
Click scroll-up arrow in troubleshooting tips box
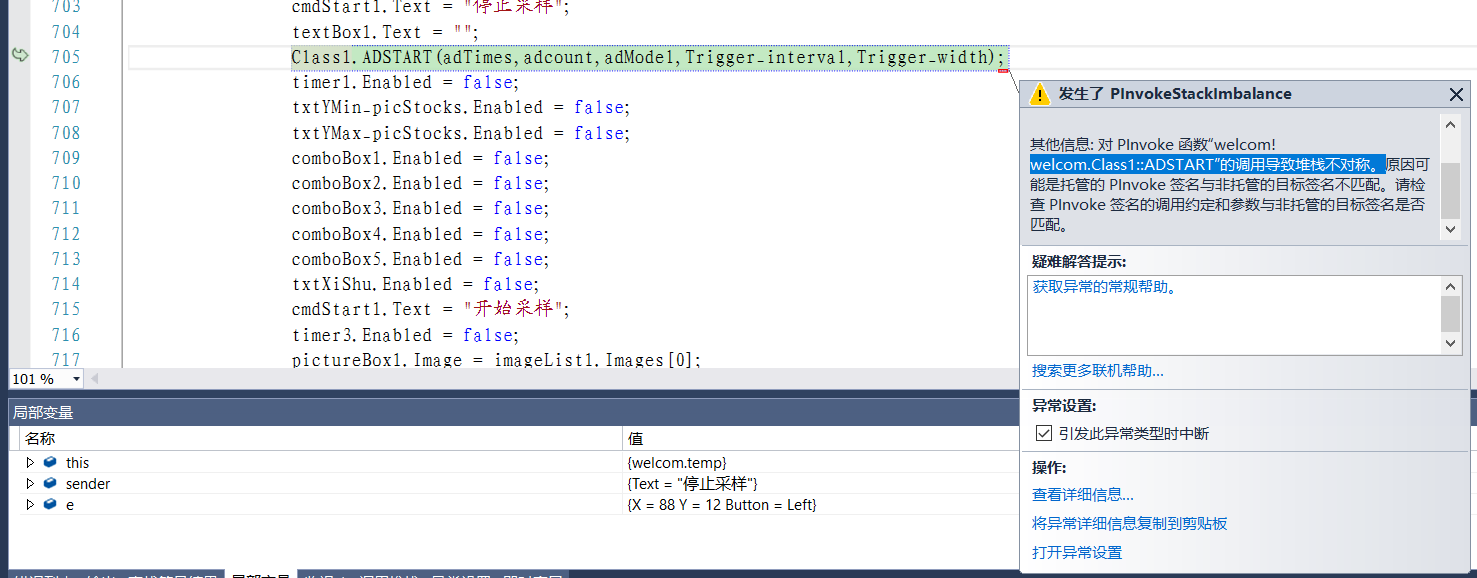pyautogui.click(x=1450, y=287)
